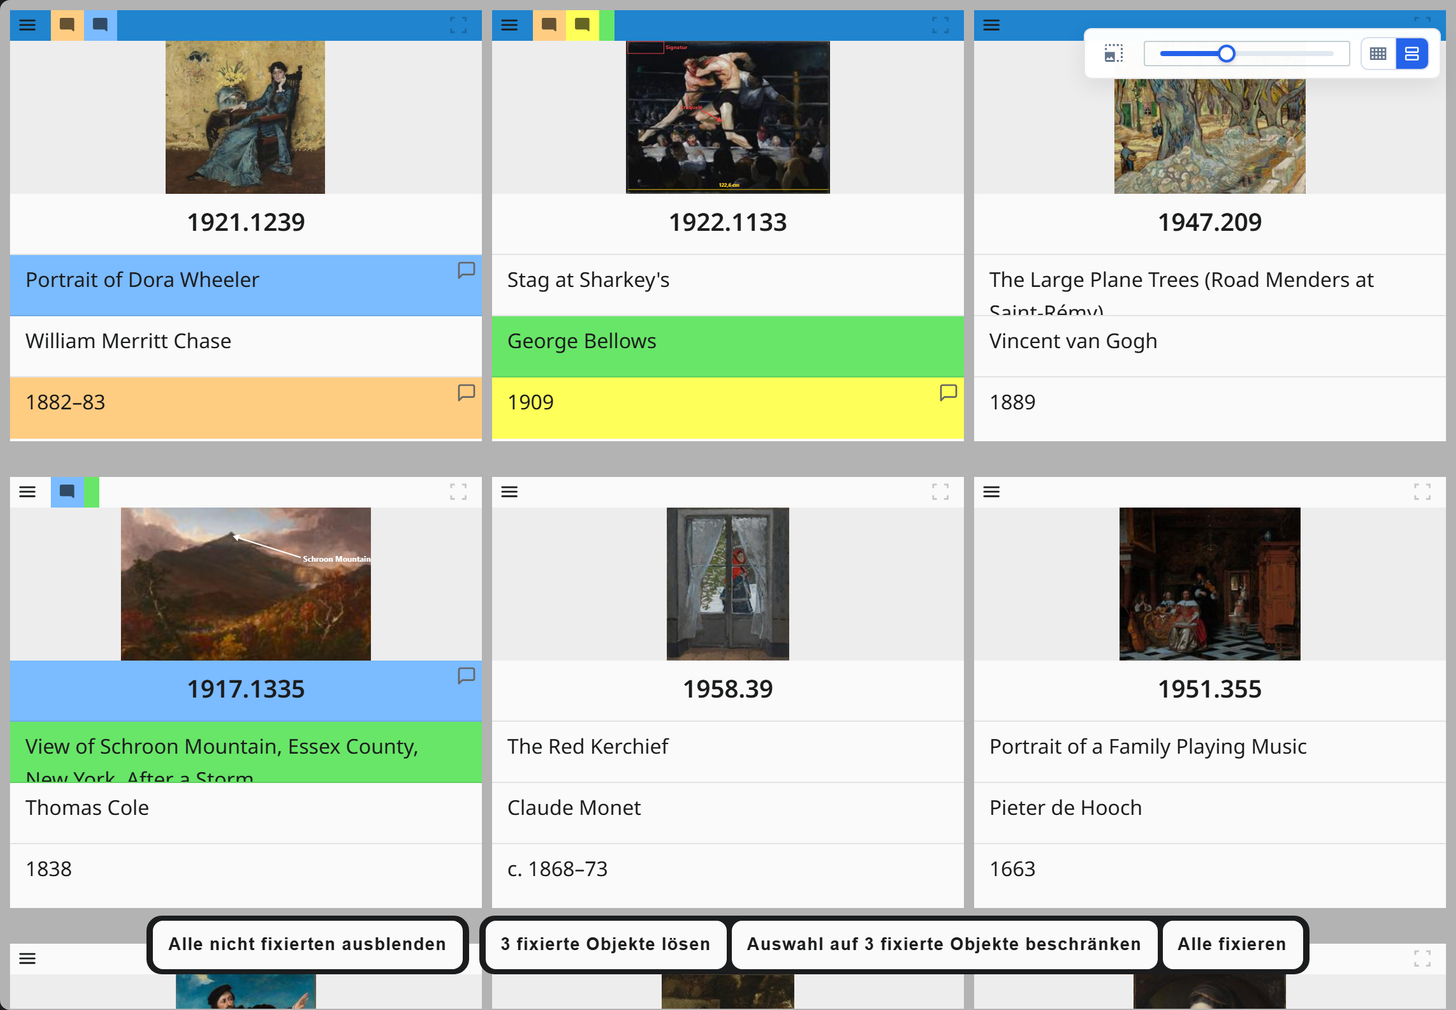Click inventory number '1917.1335'
The image size is (1456, 1010).
(x=246, y=689)
